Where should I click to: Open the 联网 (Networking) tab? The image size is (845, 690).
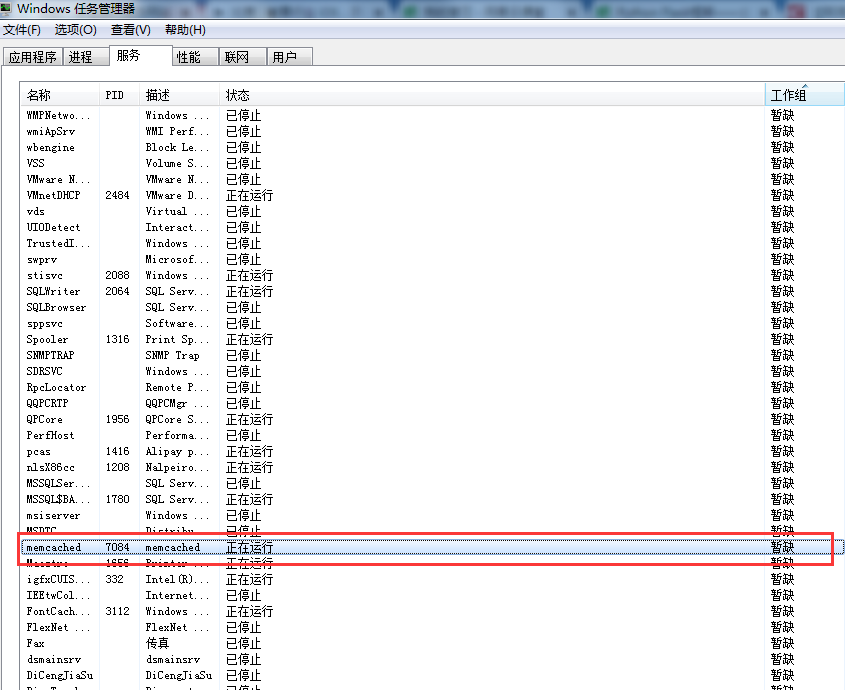(242, 56)
